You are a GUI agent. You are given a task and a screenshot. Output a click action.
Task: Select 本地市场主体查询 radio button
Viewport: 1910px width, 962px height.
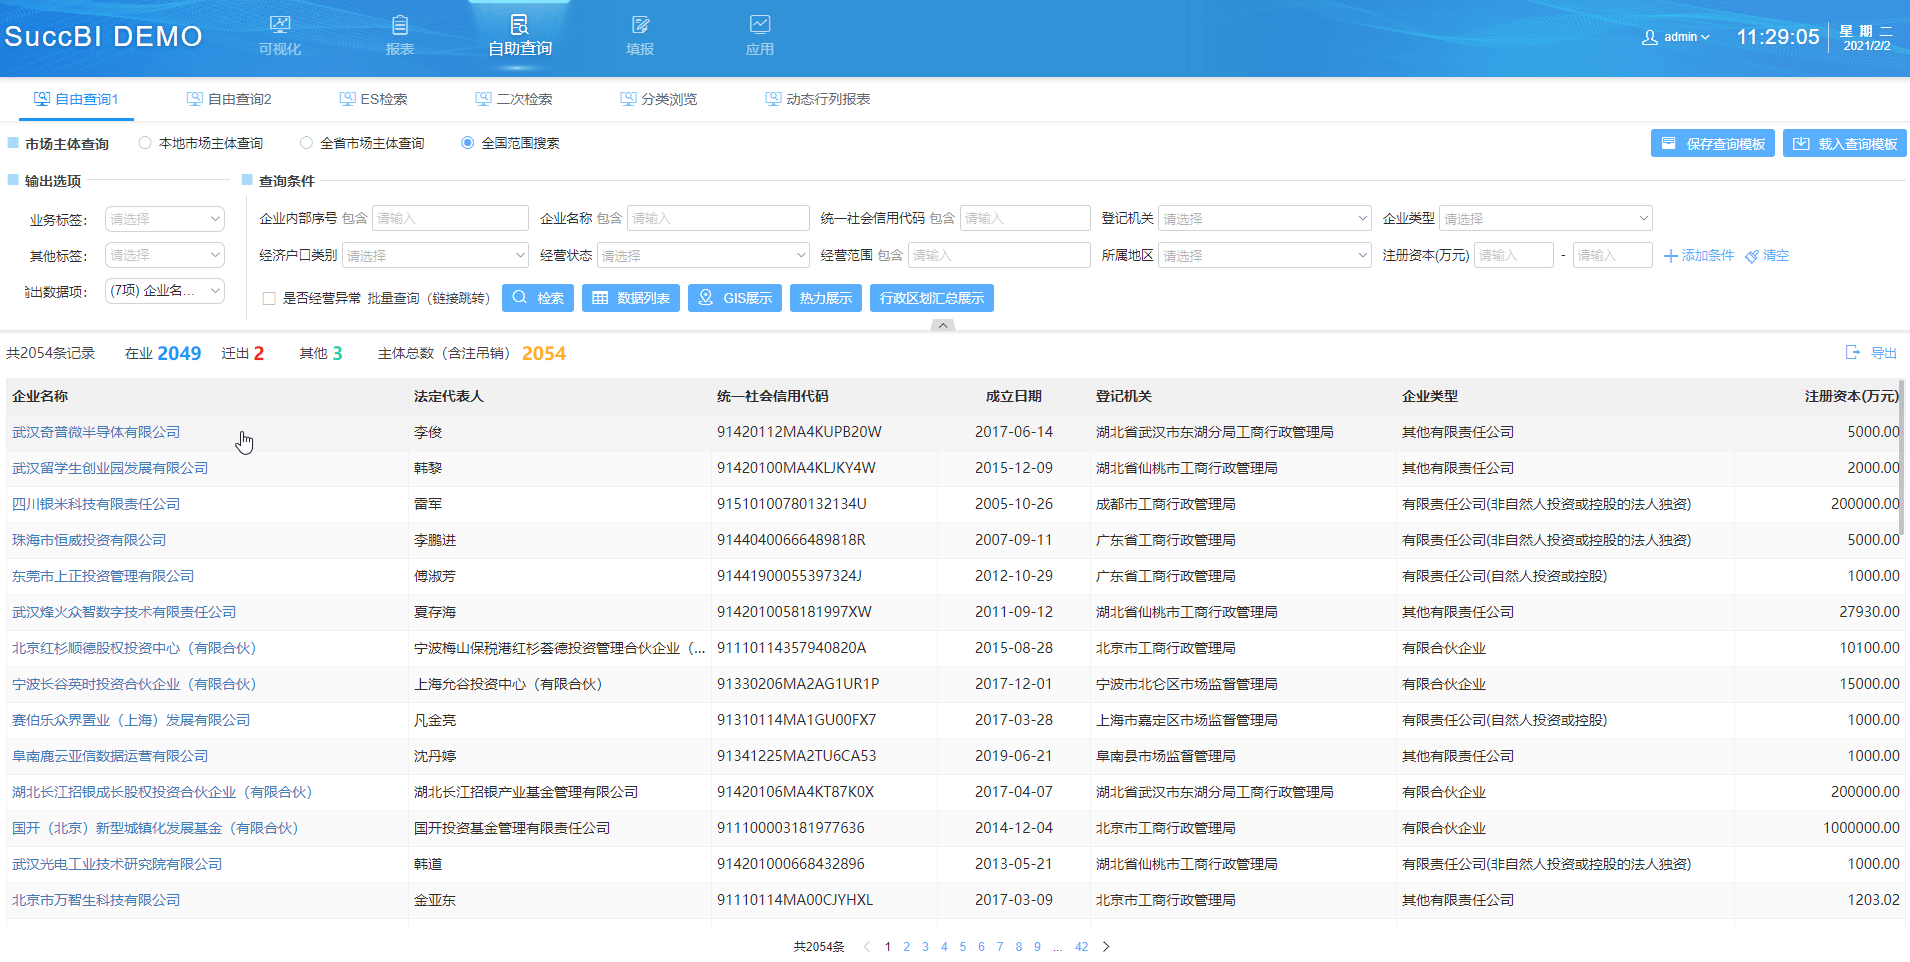(x=146, y=143)
